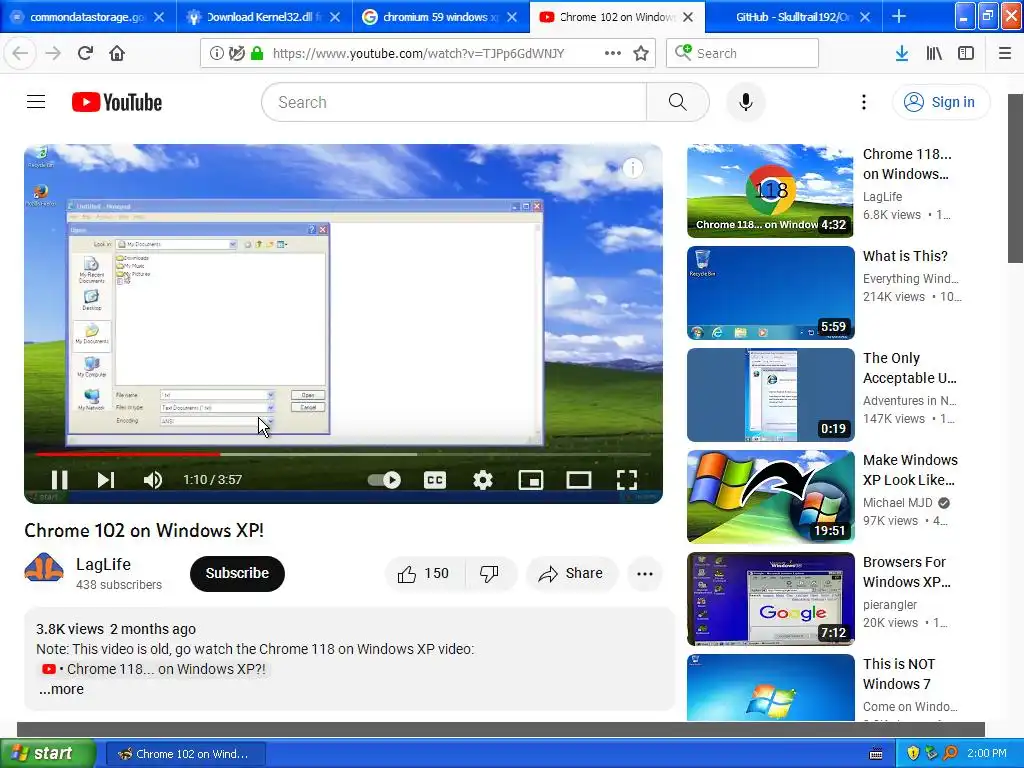This screenshot has width=1024, height=768.
Task: Click the YouTube search magnifier button
Action: 678,102
